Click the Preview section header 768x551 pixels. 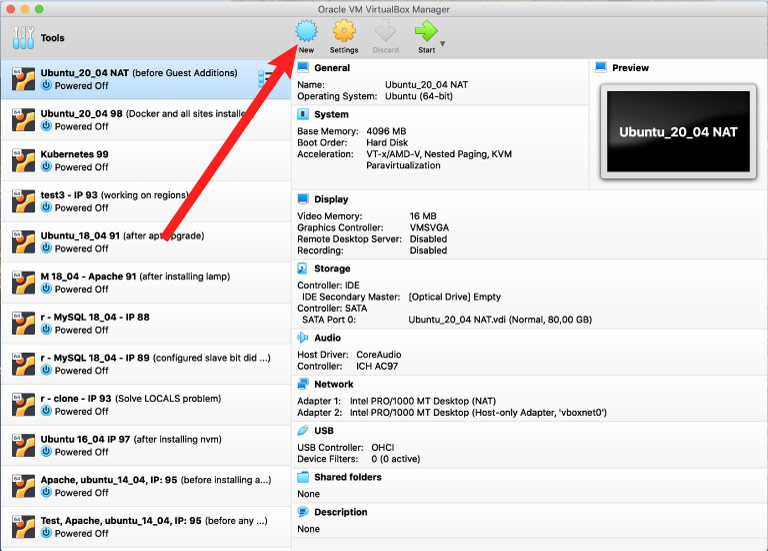coord(630,68)
